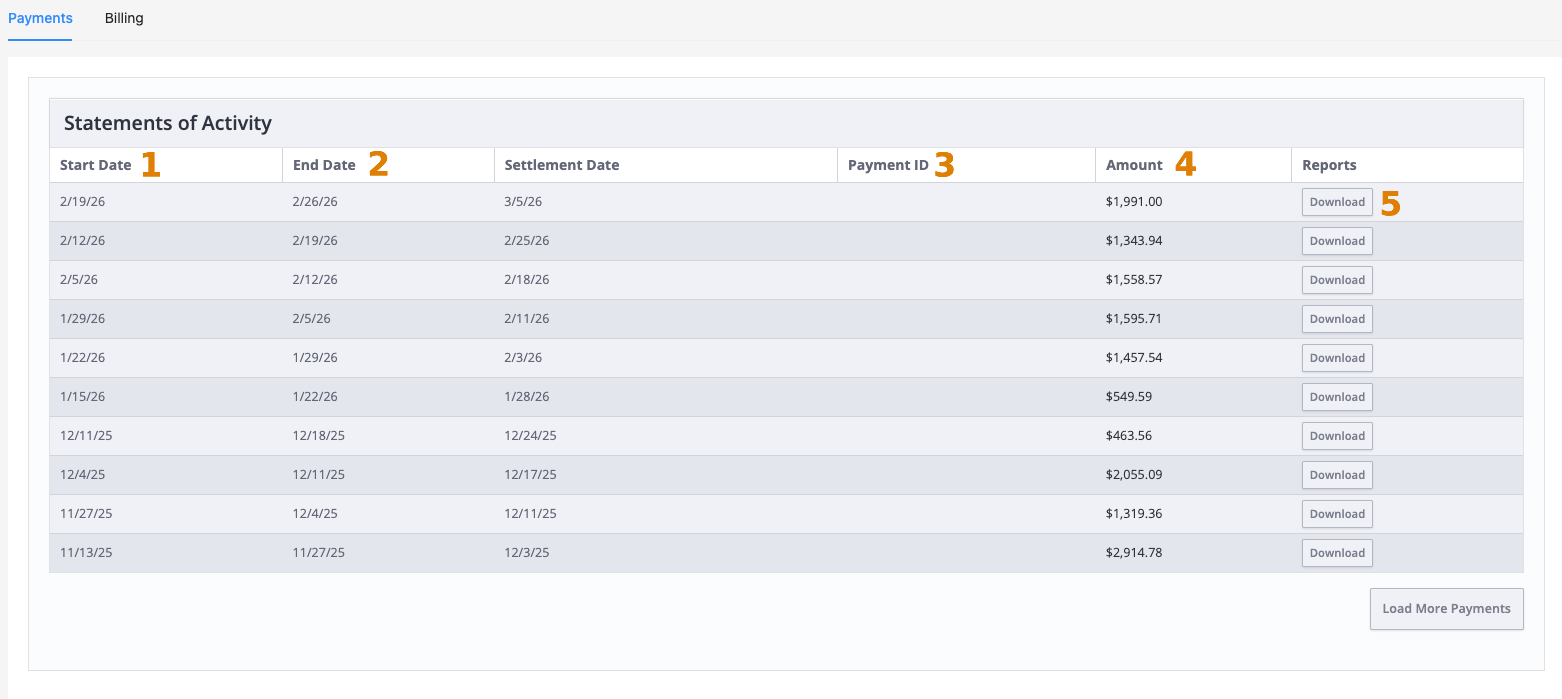This screenshot has height=699, width=1562.
Task: Download the $1,457.54 payment report
Action: coord(1337,358)
